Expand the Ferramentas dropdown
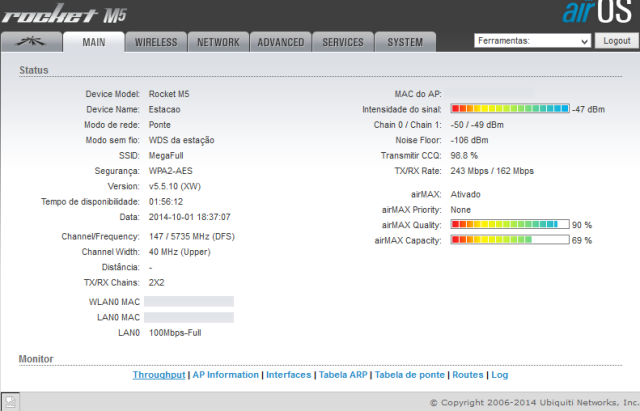The height and width of the screenshot is (411, 640). (532, 41)
